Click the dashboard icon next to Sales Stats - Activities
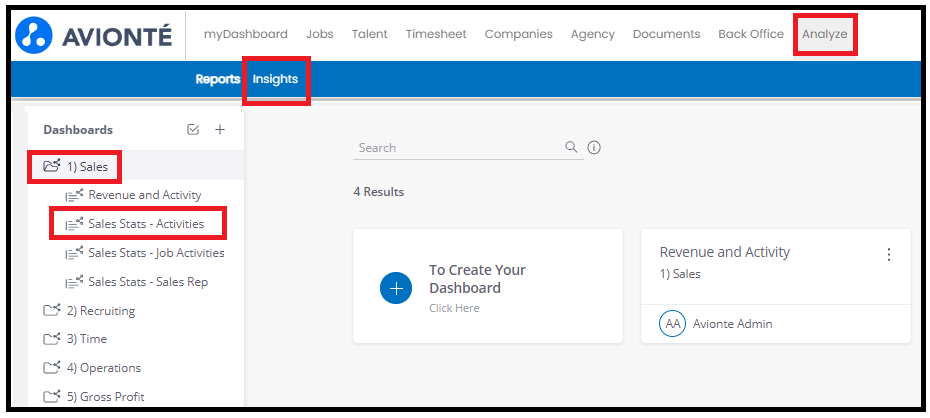 tap(74, 224)
